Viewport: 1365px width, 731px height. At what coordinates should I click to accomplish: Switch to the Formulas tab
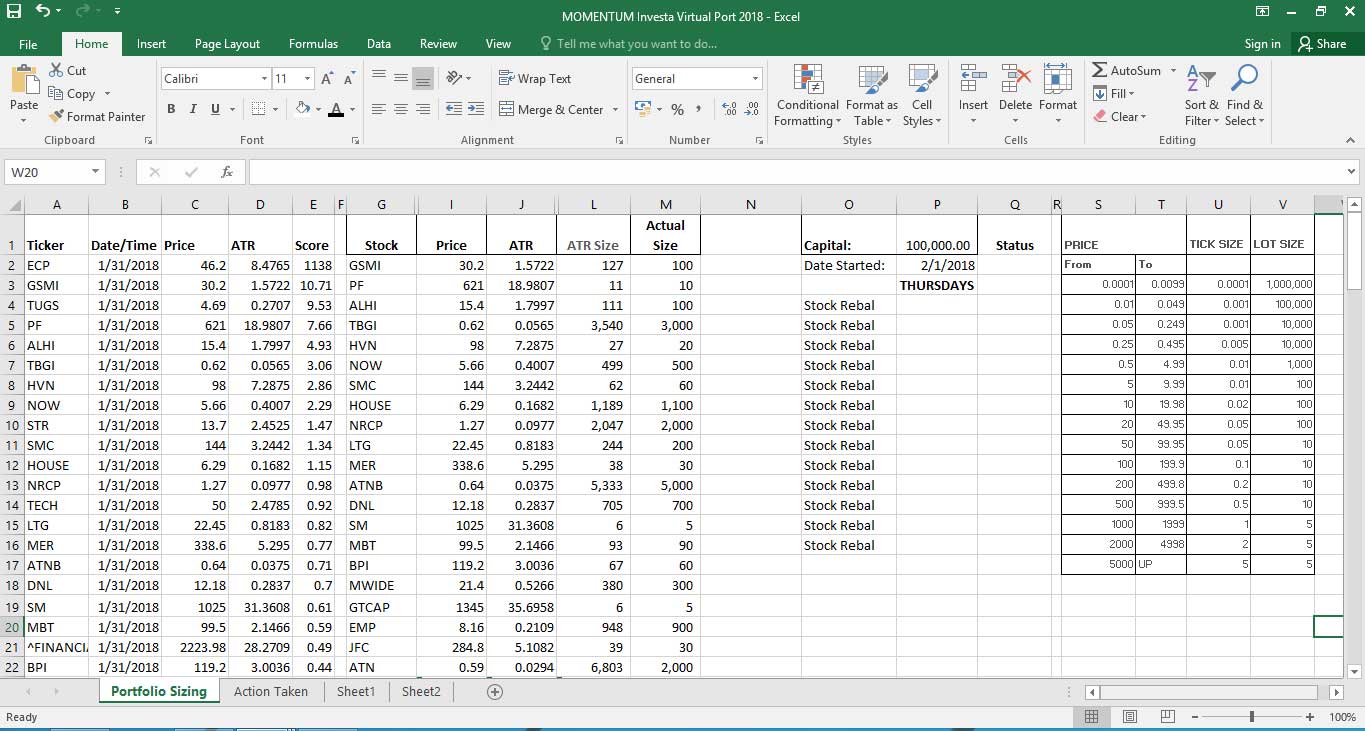point(313,44)
